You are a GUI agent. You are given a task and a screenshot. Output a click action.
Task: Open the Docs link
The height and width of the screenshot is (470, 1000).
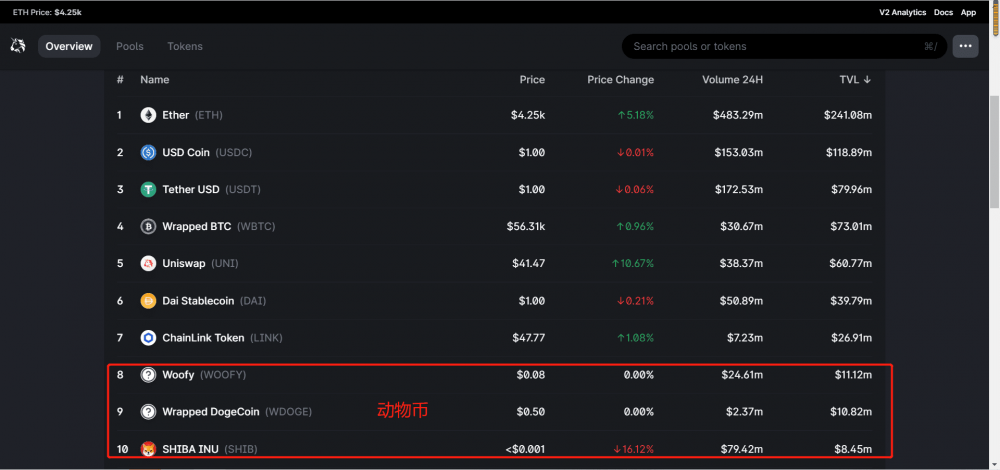point(943,12)
